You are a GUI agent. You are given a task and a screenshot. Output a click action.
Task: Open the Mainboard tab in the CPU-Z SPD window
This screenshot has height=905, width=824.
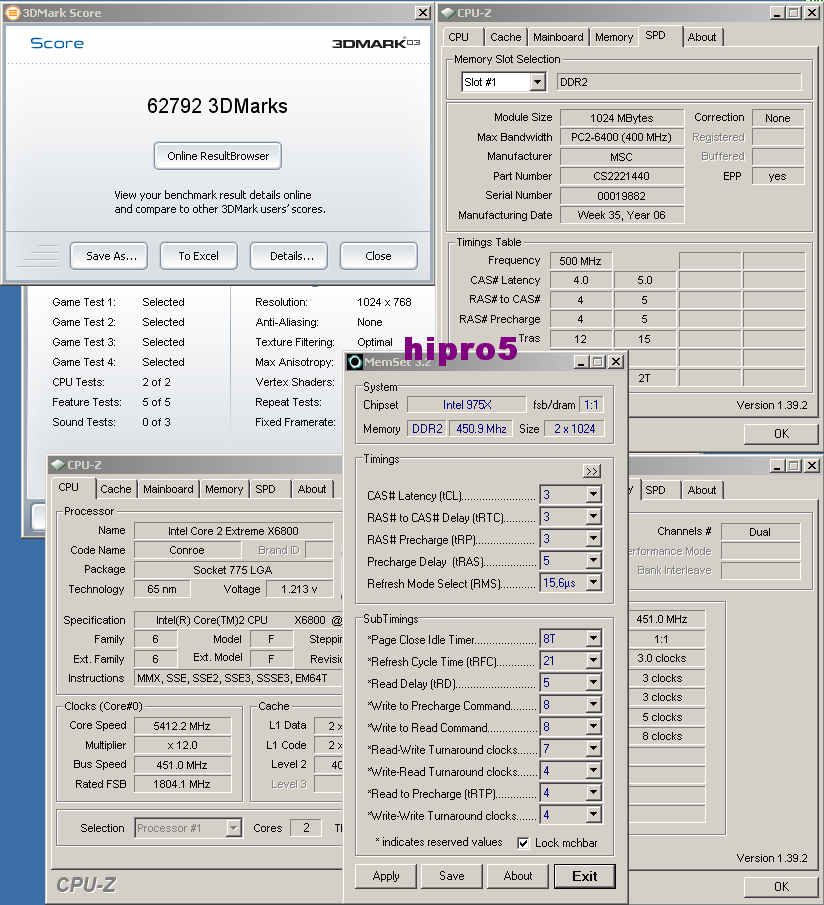[x=558, y=37]
